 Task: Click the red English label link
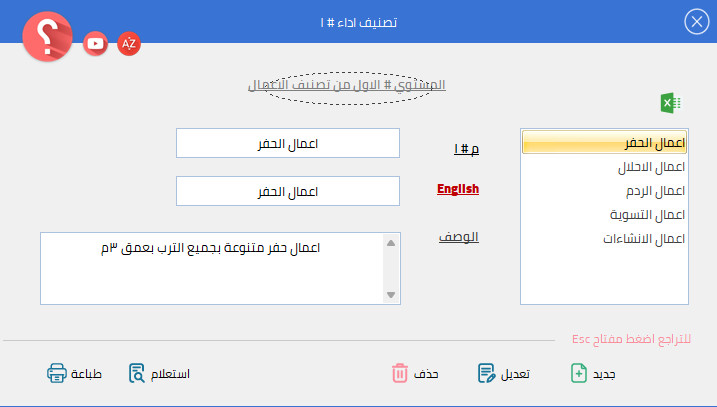458,188
